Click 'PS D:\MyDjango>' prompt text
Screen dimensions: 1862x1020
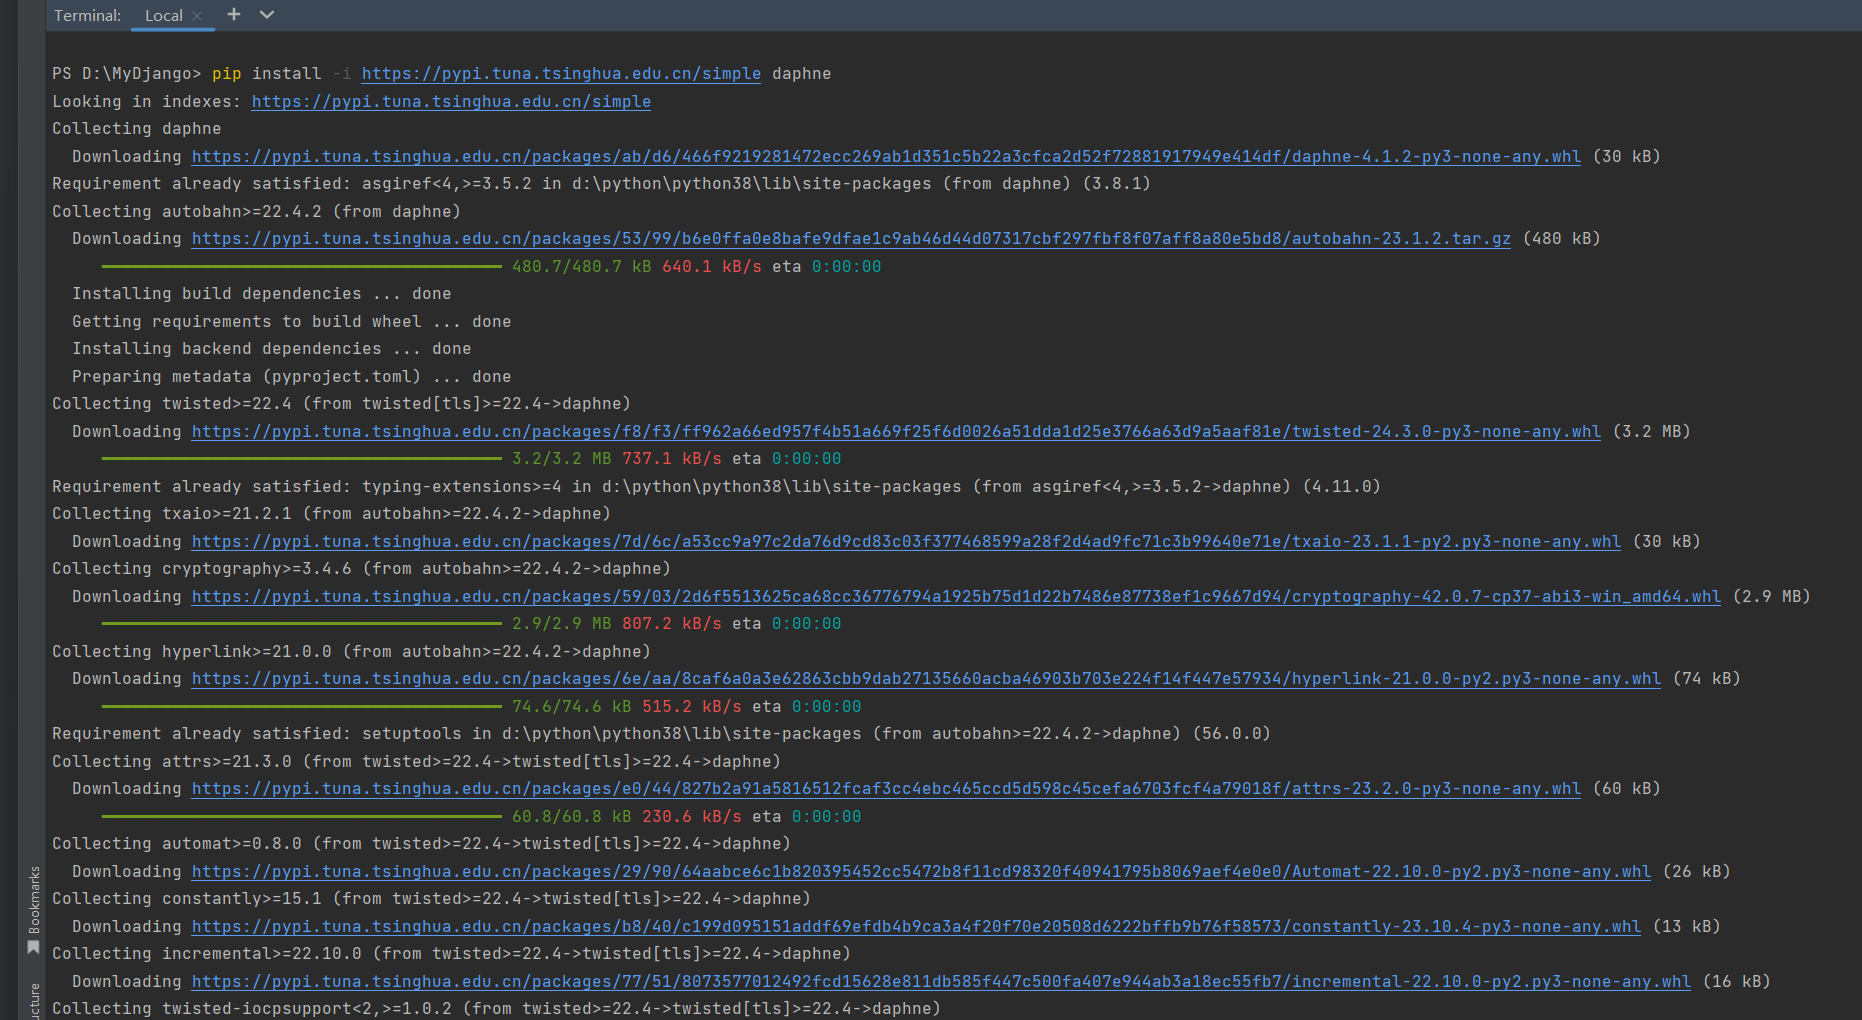pyautogui.click(x=126, y=74)
